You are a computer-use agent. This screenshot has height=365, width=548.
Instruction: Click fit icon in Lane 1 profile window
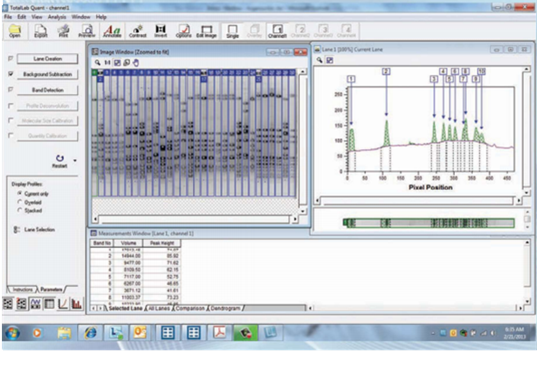(x=330, y=60)
